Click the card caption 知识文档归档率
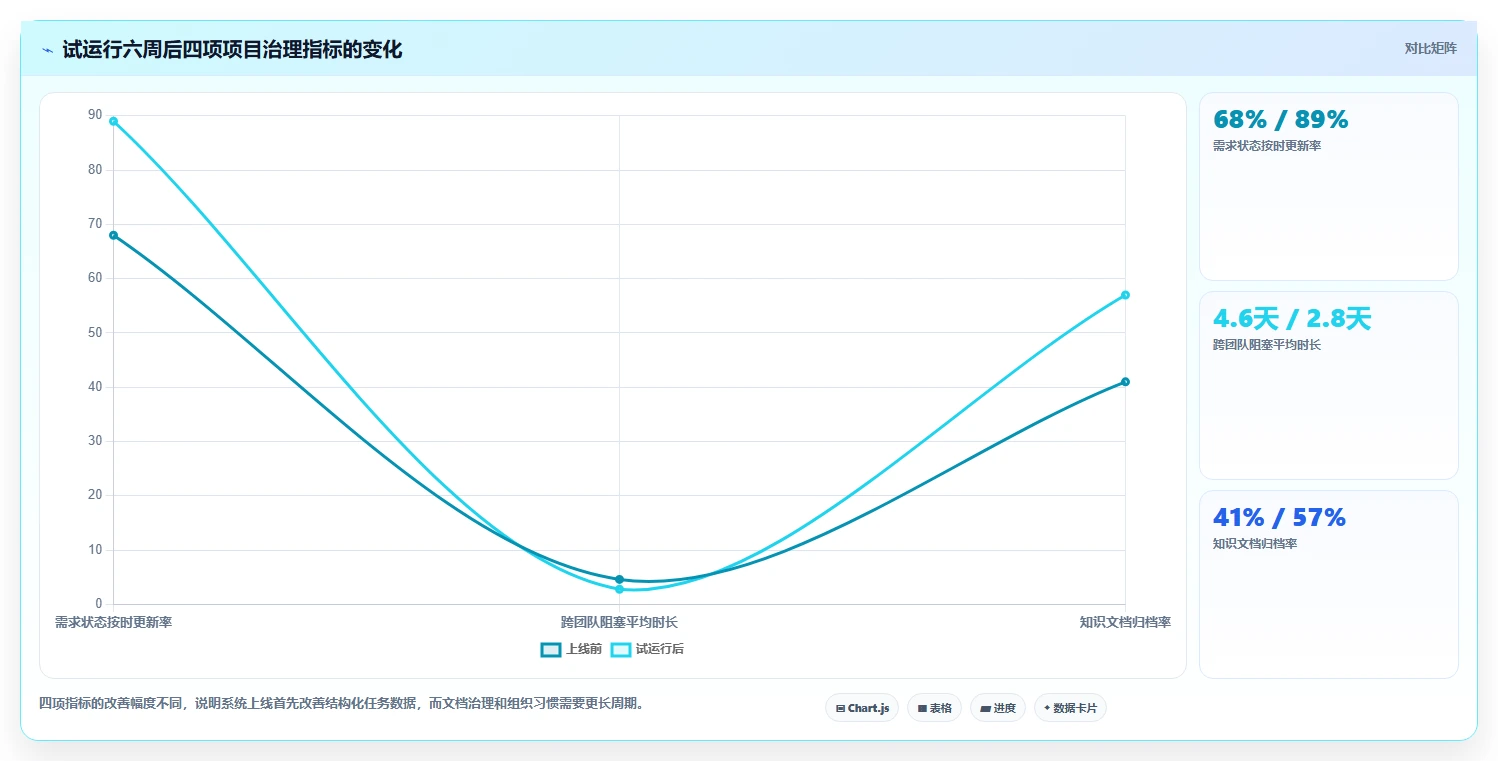Screen dimensions: 1498x761 pos(1254,544)
